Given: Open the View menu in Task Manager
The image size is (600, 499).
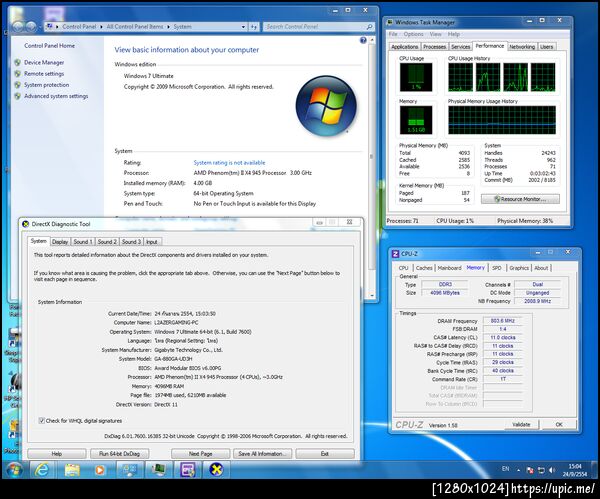Looking at the screenshot, I should click(x=435, y=34).
